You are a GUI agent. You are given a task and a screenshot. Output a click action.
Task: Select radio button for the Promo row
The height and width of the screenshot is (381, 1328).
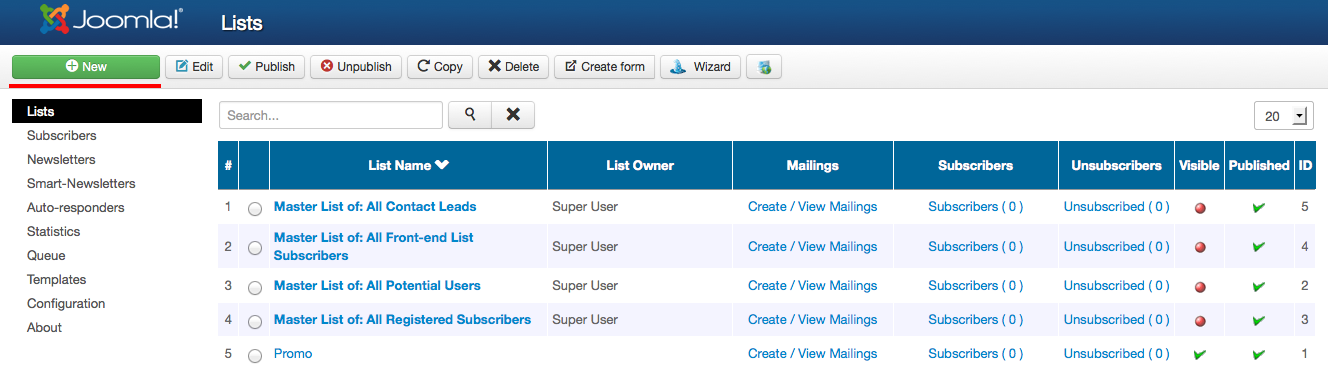(255, 355)
